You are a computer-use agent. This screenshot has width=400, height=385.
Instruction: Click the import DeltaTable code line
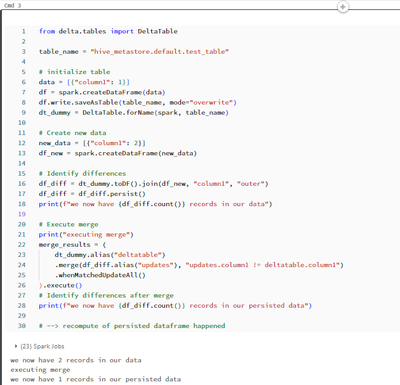pos(108,31)
